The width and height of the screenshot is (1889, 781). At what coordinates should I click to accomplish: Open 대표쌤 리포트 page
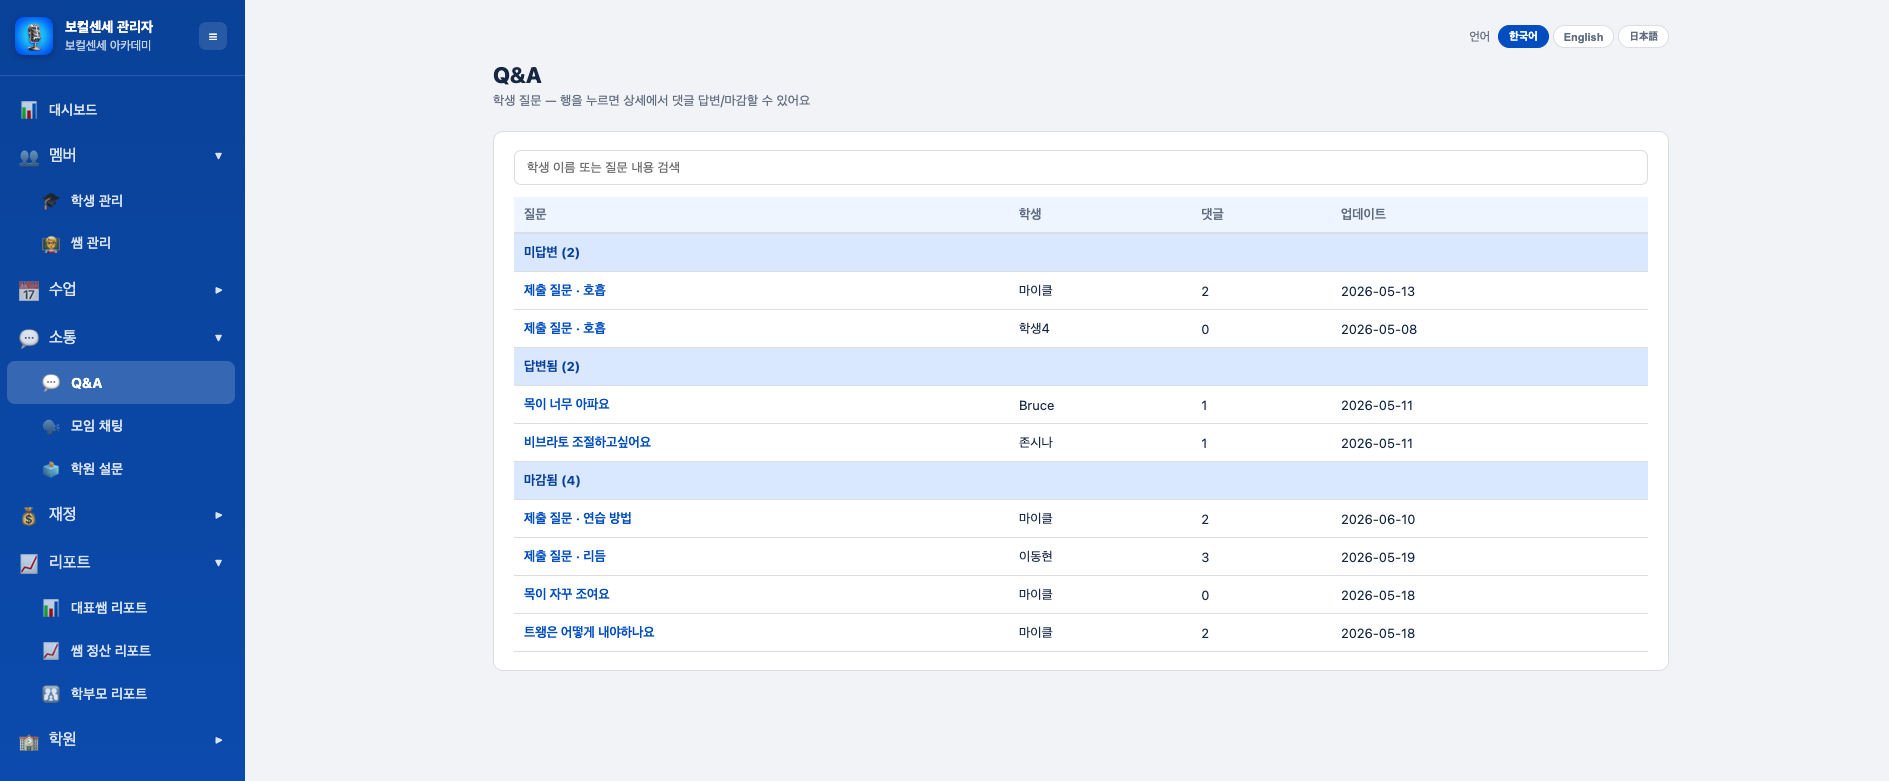pos(121,608)
